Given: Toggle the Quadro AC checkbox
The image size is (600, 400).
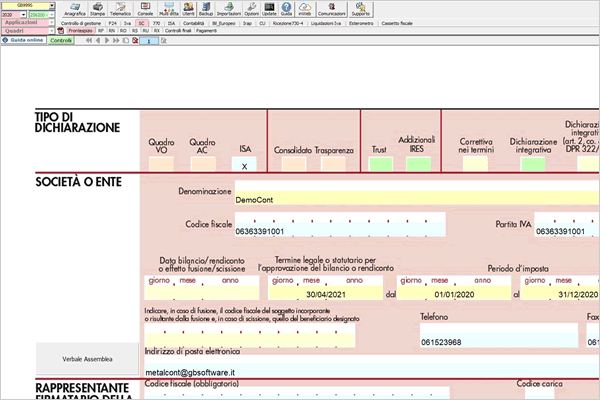Looking at the screenshot, I should [203, 164].
